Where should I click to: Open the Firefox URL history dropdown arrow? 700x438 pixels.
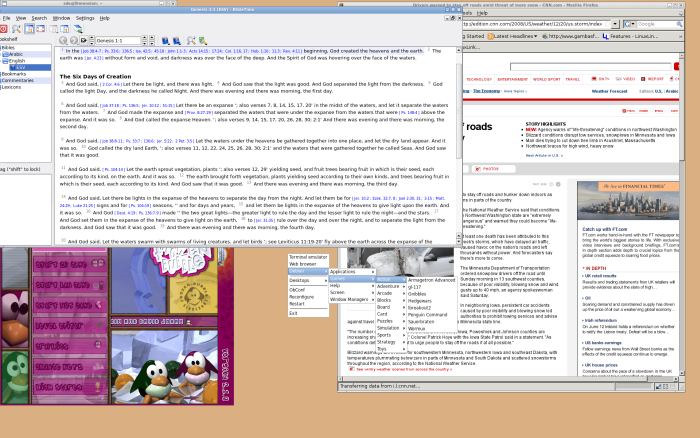615,24
